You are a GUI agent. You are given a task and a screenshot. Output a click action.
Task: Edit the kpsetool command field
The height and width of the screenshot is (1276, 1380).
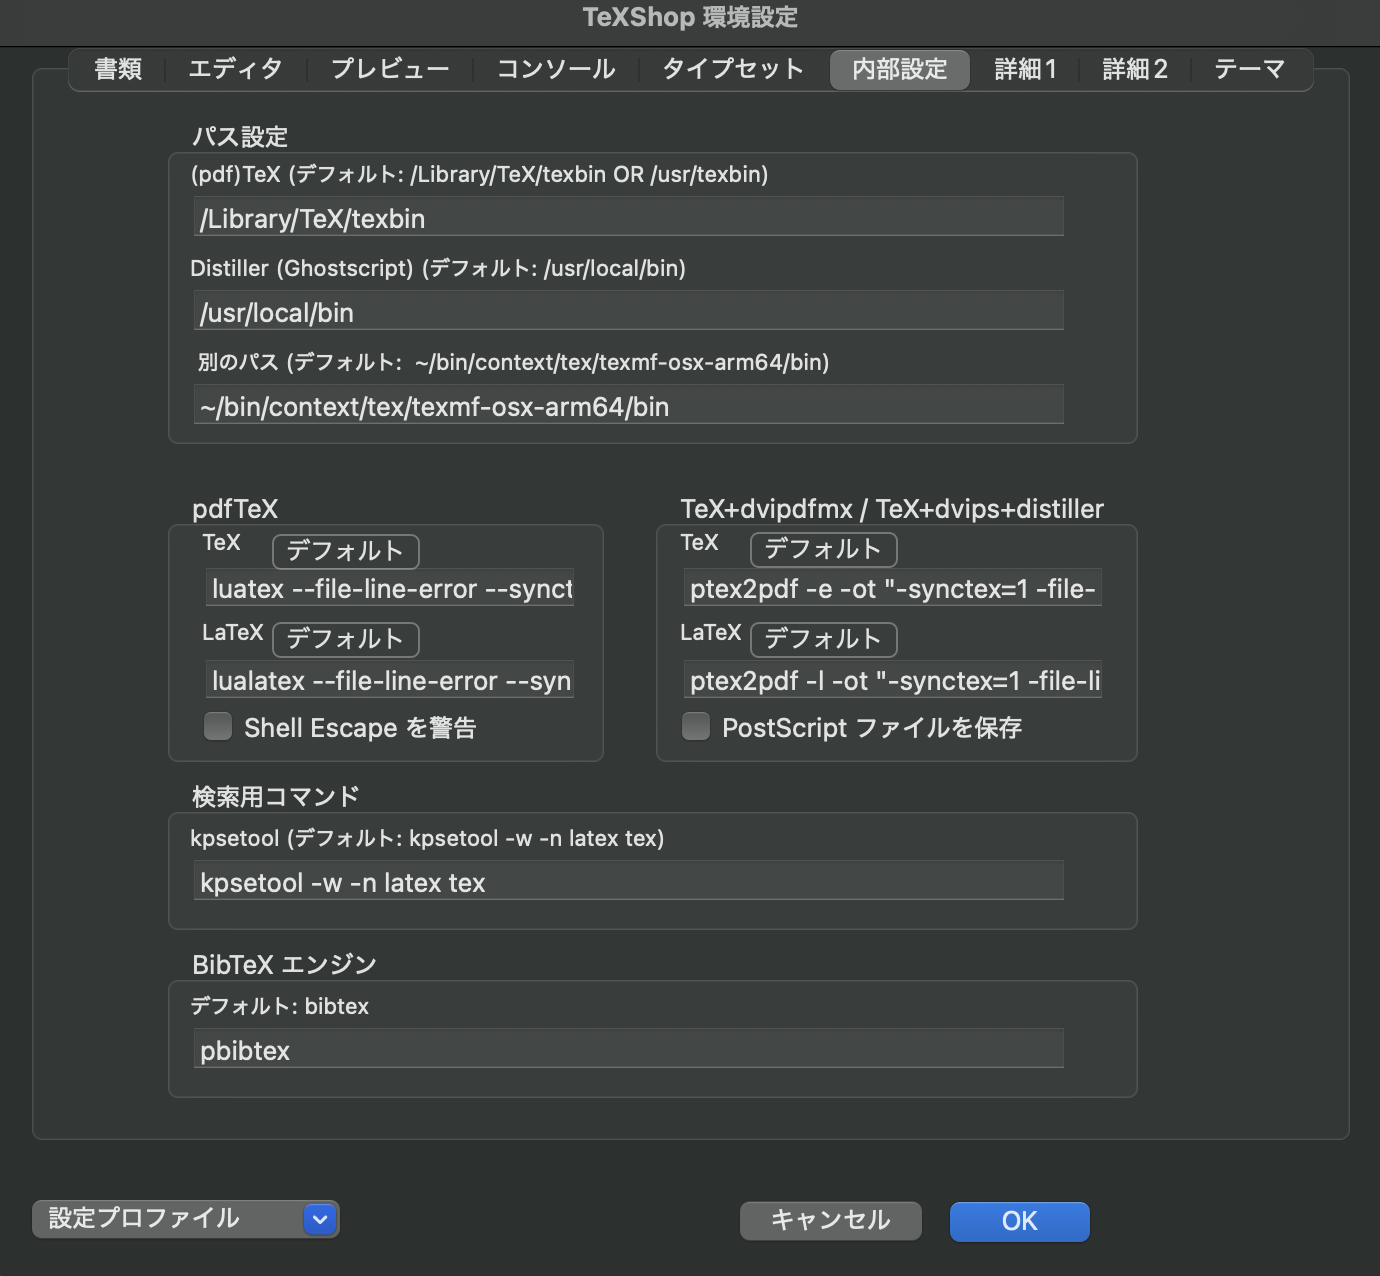click(x=628, y=881)
